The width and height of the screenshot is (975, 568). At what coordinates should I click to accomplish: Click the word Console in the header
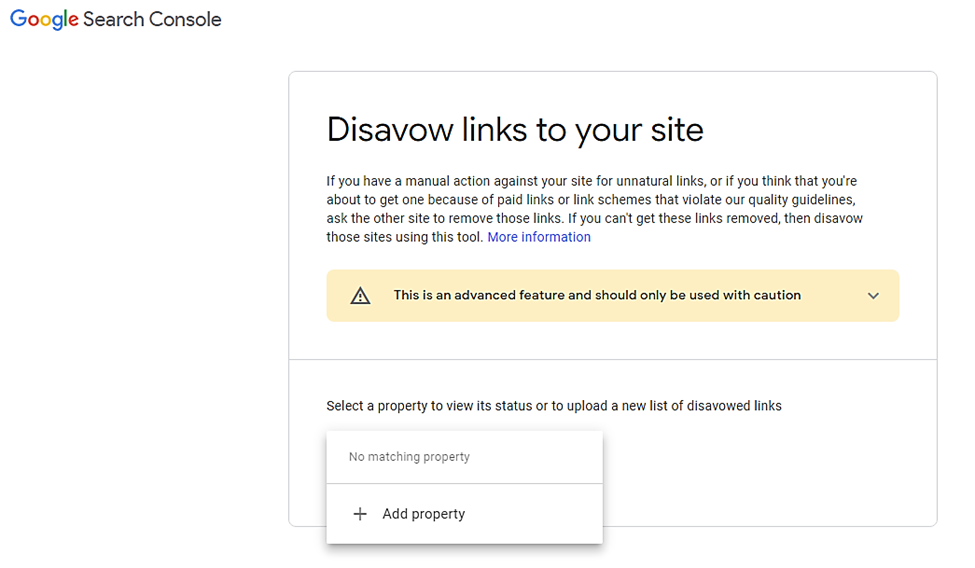(185, 19)
